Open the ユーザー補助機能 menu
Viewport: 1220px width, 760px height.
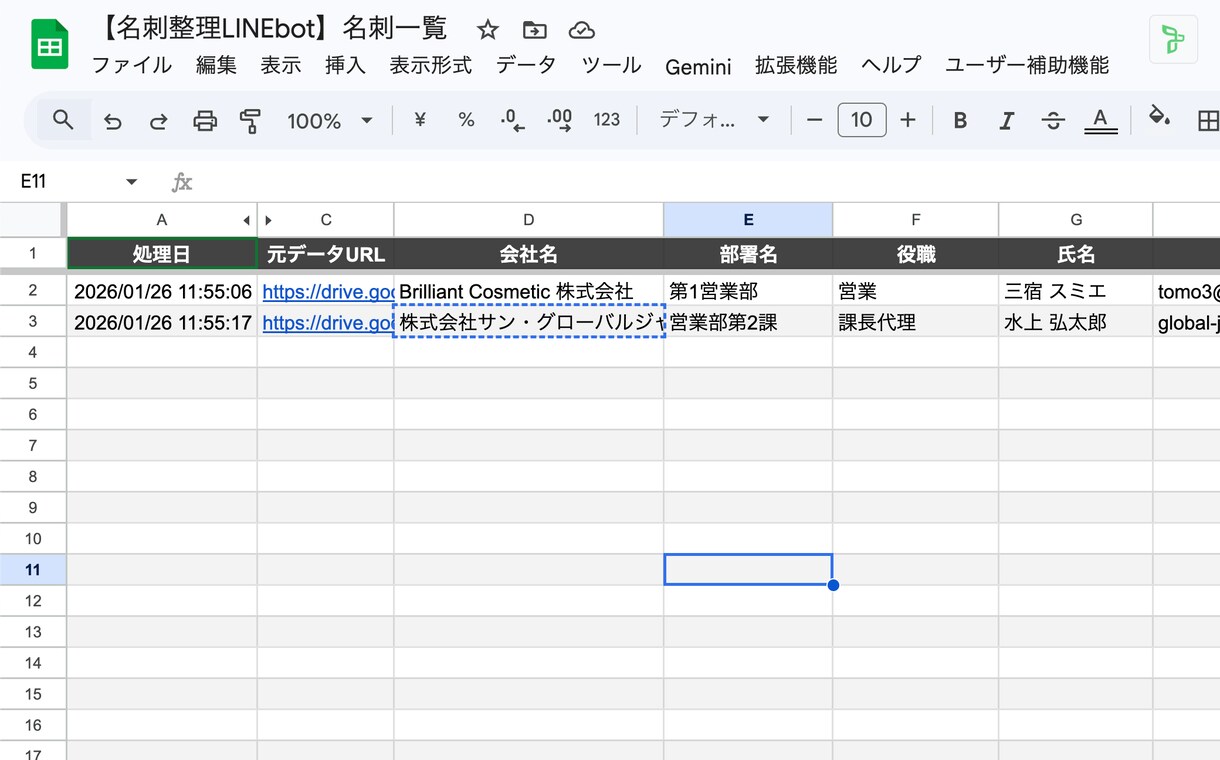[1027, 66]
